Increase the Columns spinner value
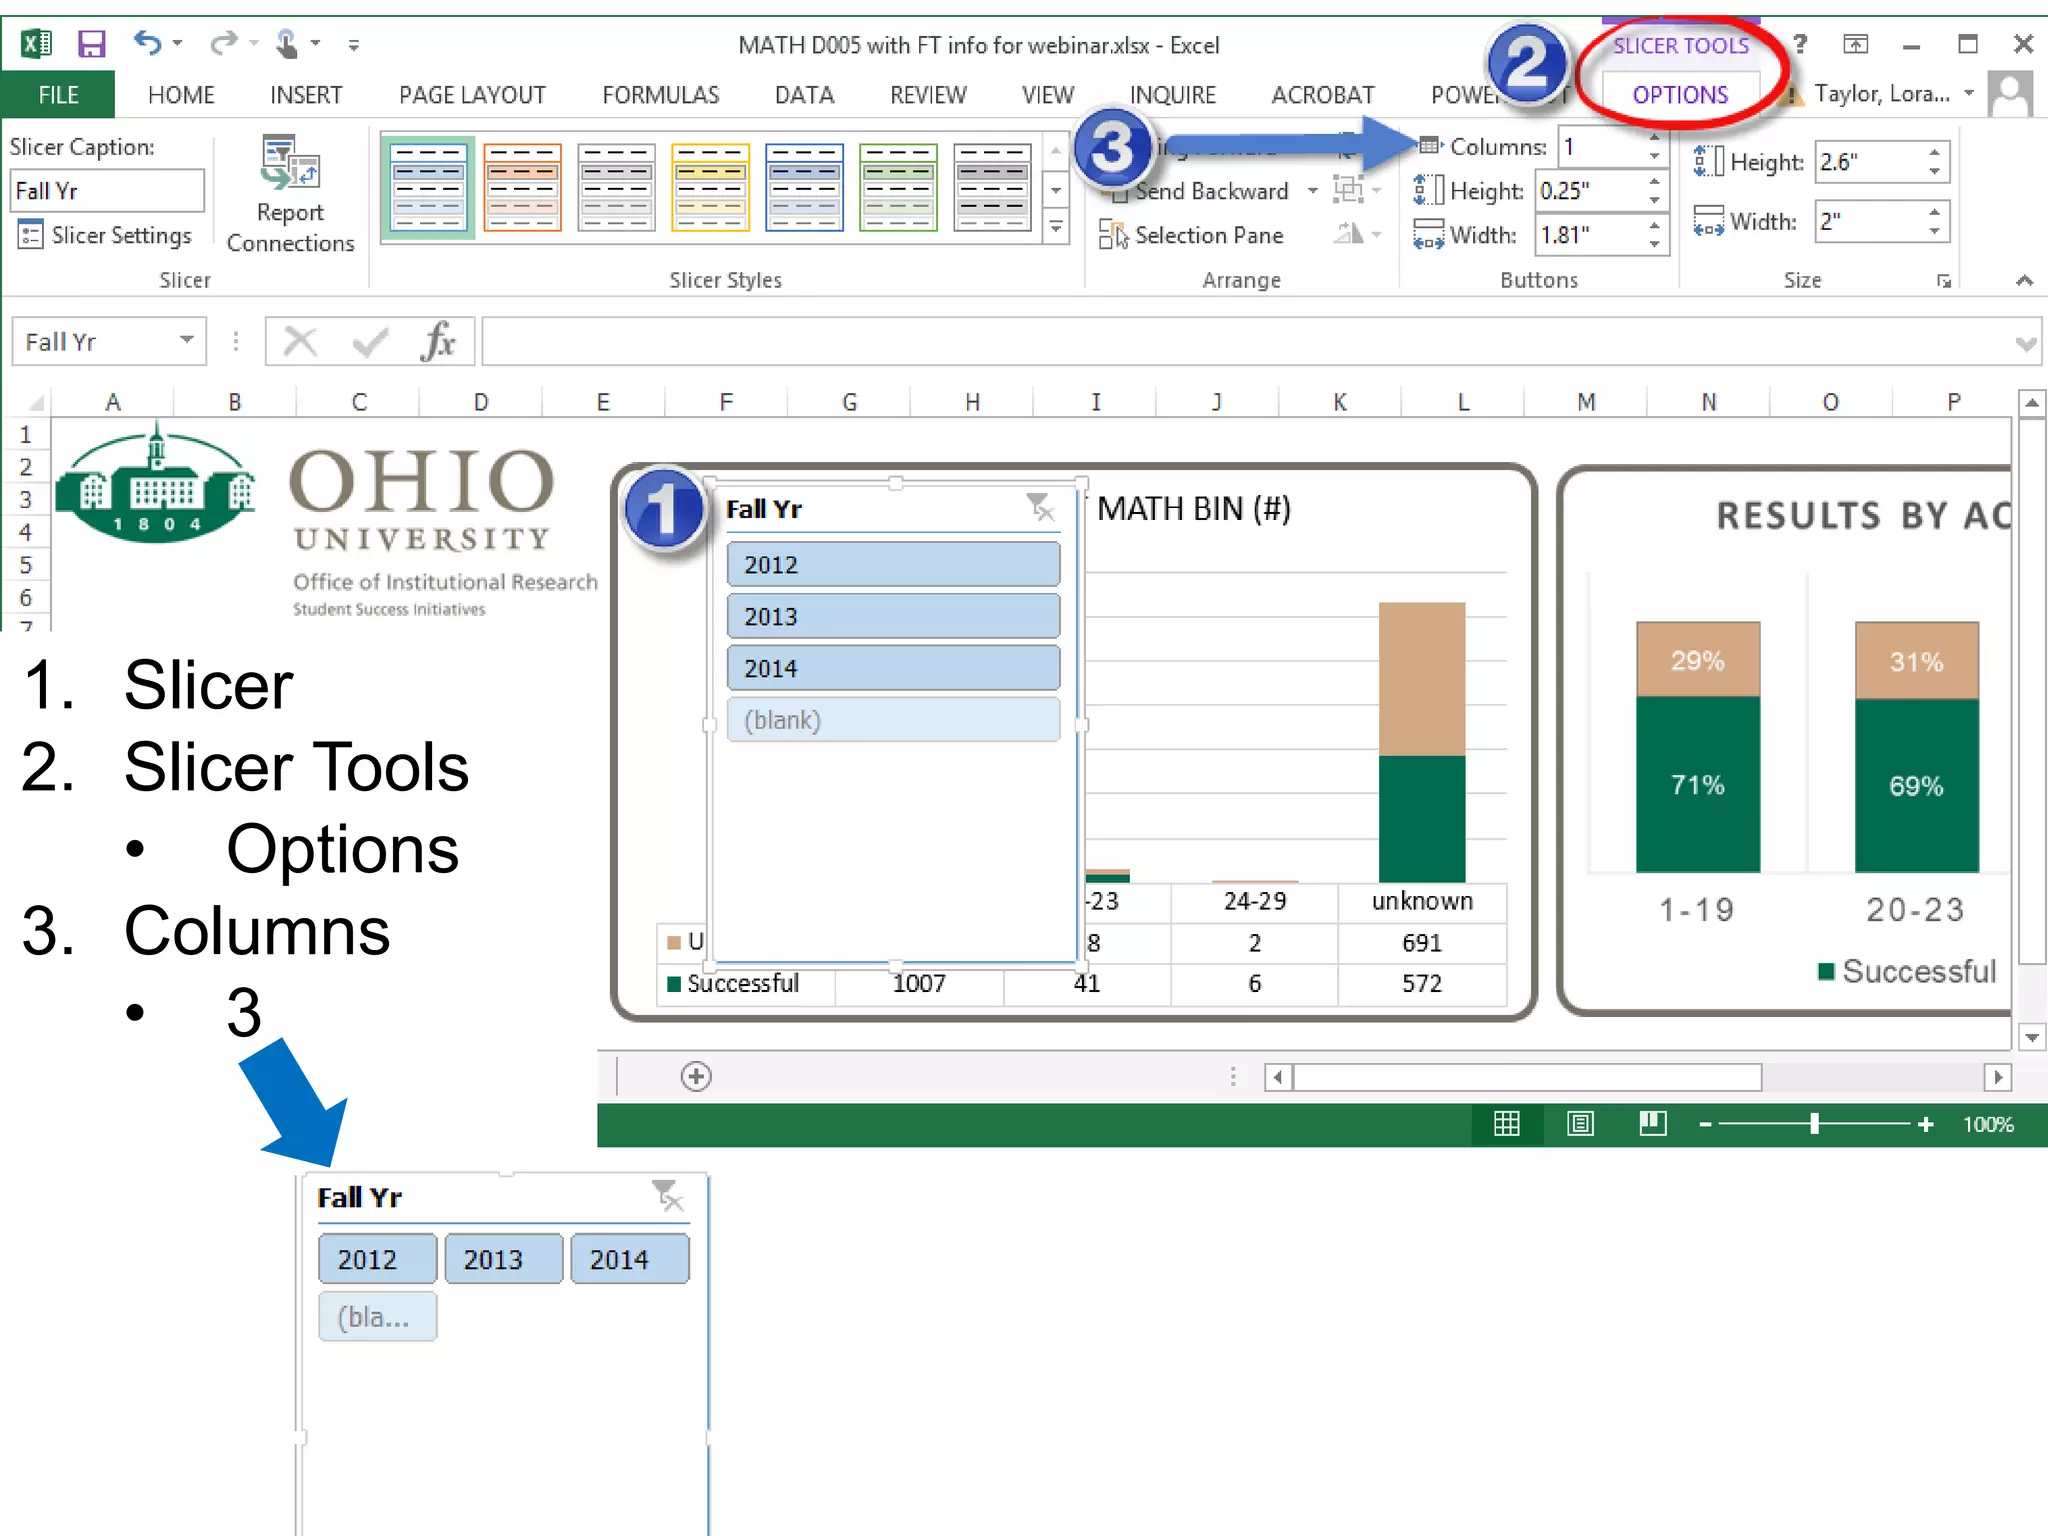 click(x=1656, y=137)
